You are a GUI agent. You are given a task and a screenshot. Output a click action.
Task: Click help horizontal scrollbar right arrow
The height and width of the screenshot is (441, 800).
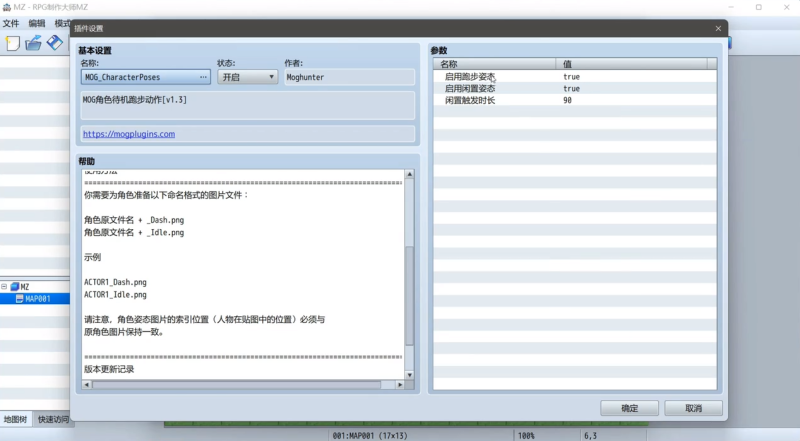click(400, 384)
